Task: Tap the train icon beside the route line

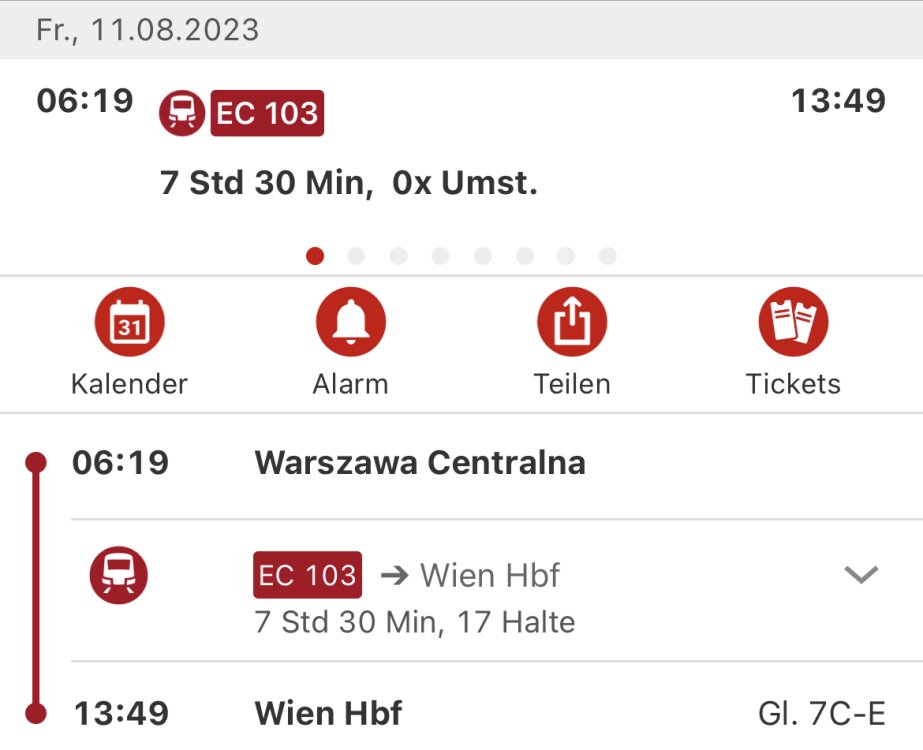Action: (119, 577)
